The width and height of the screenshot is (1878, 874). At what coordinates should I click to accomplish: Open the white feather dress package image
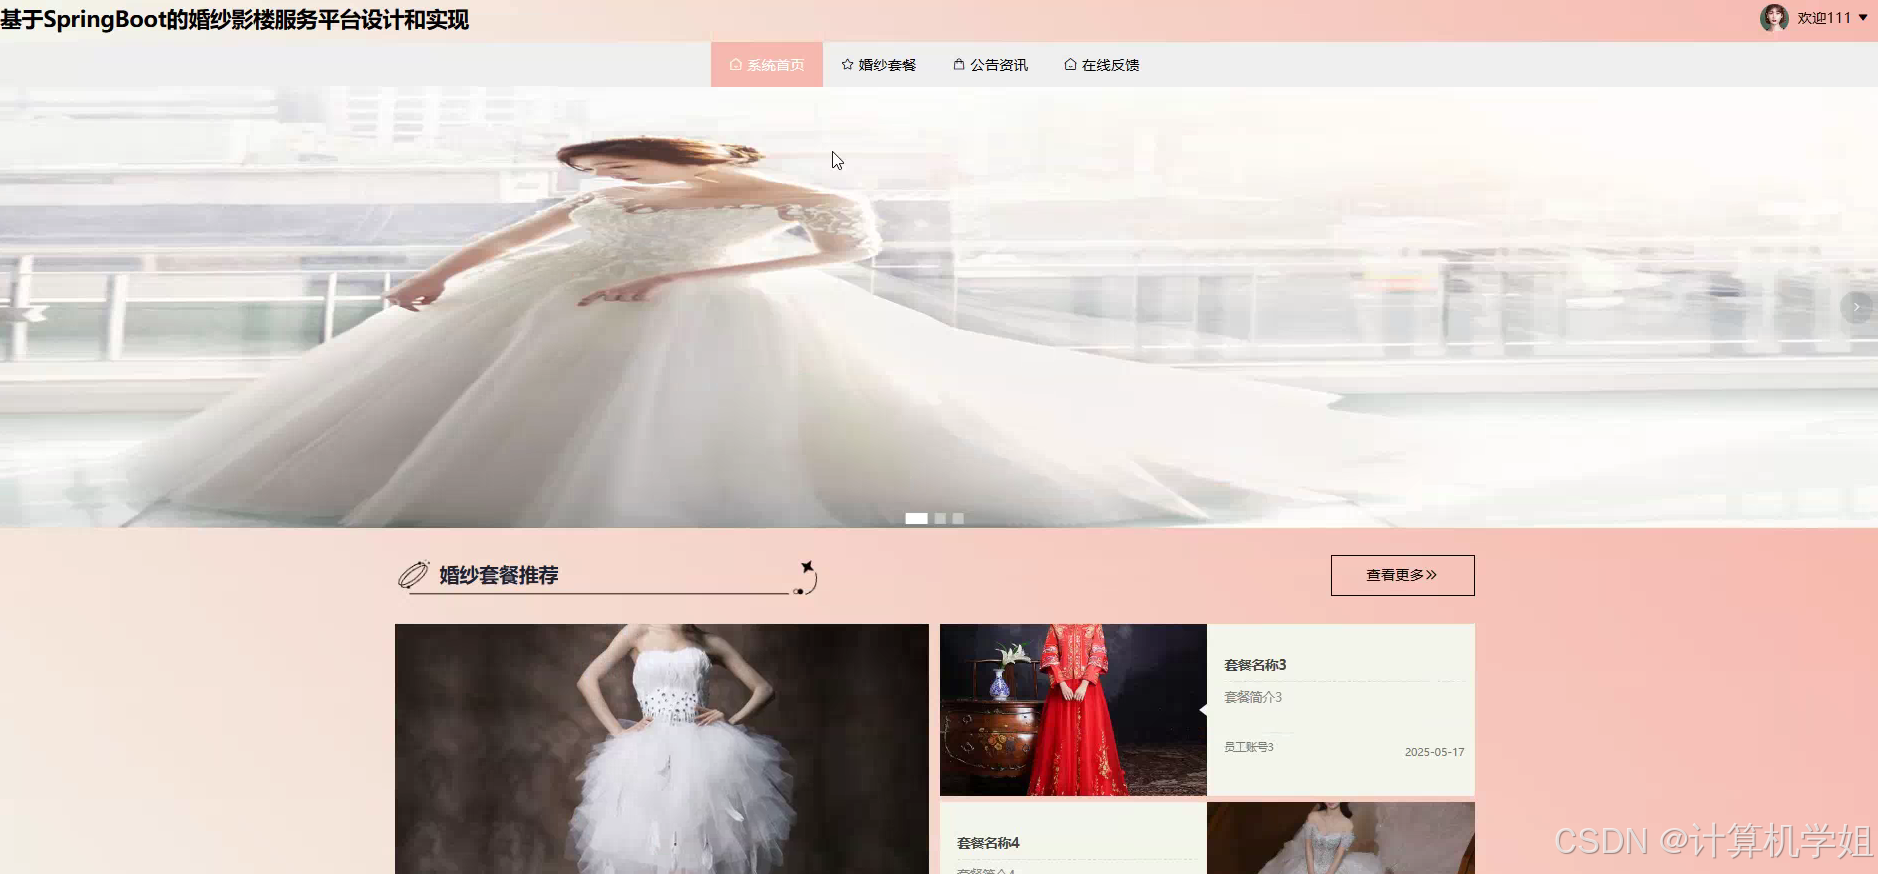point(661,749)
